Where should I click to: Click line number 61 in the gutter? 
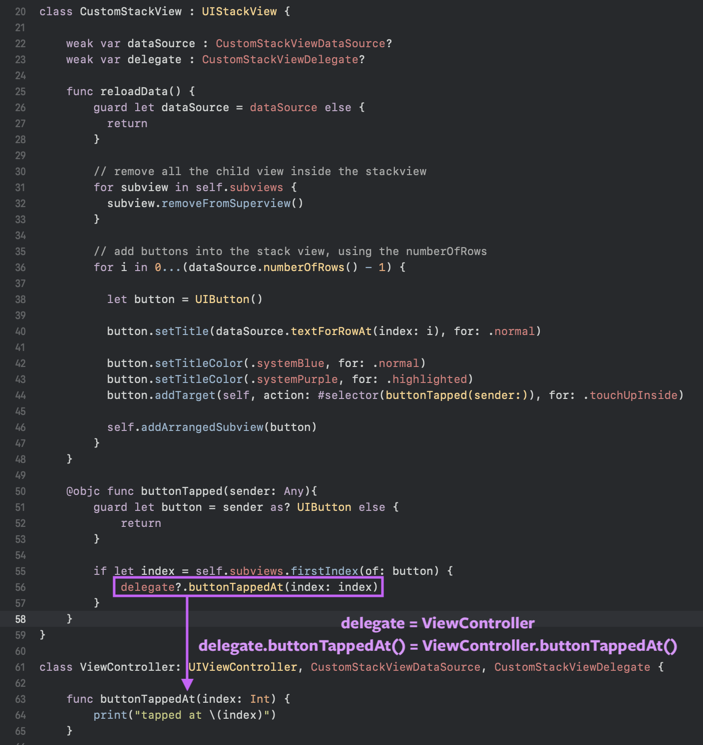[20, 667]
